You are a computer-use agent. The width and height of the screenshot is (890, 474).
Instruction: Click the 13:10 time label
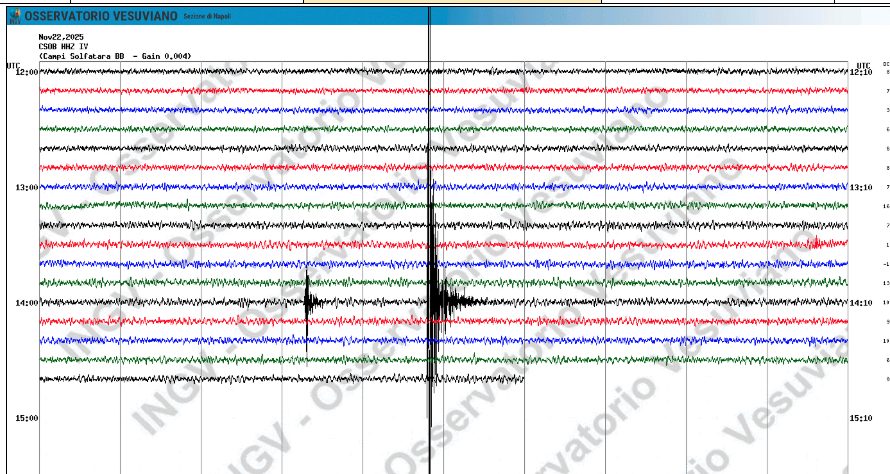point(861,188)
